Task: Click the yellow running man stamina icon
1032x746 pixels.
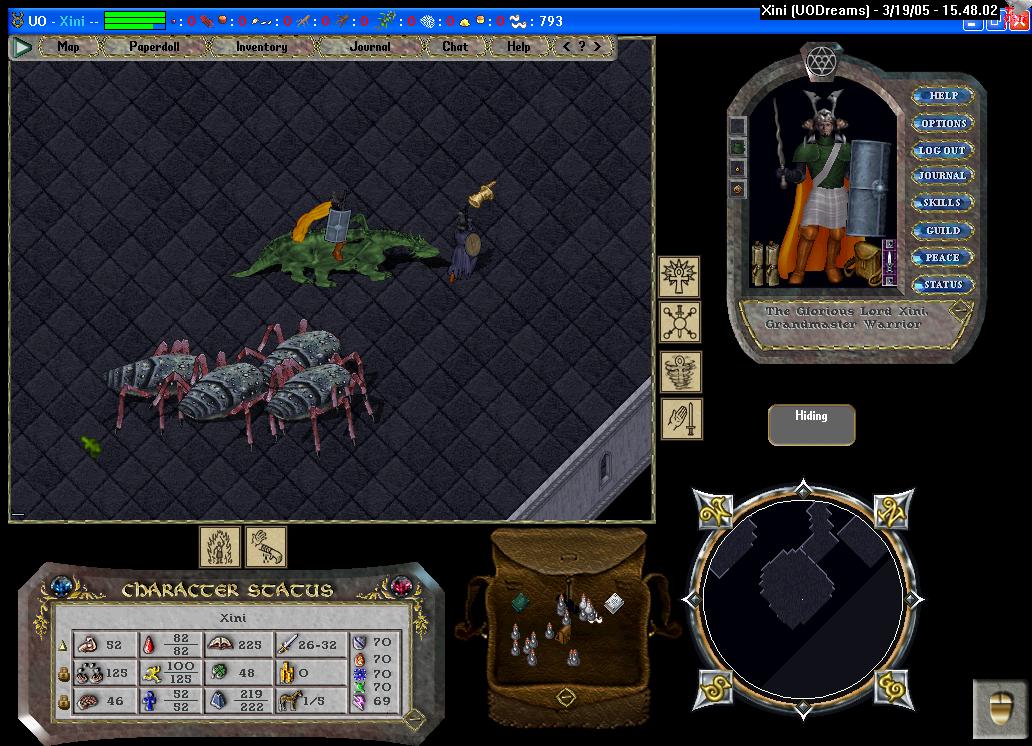Action: 153,673
